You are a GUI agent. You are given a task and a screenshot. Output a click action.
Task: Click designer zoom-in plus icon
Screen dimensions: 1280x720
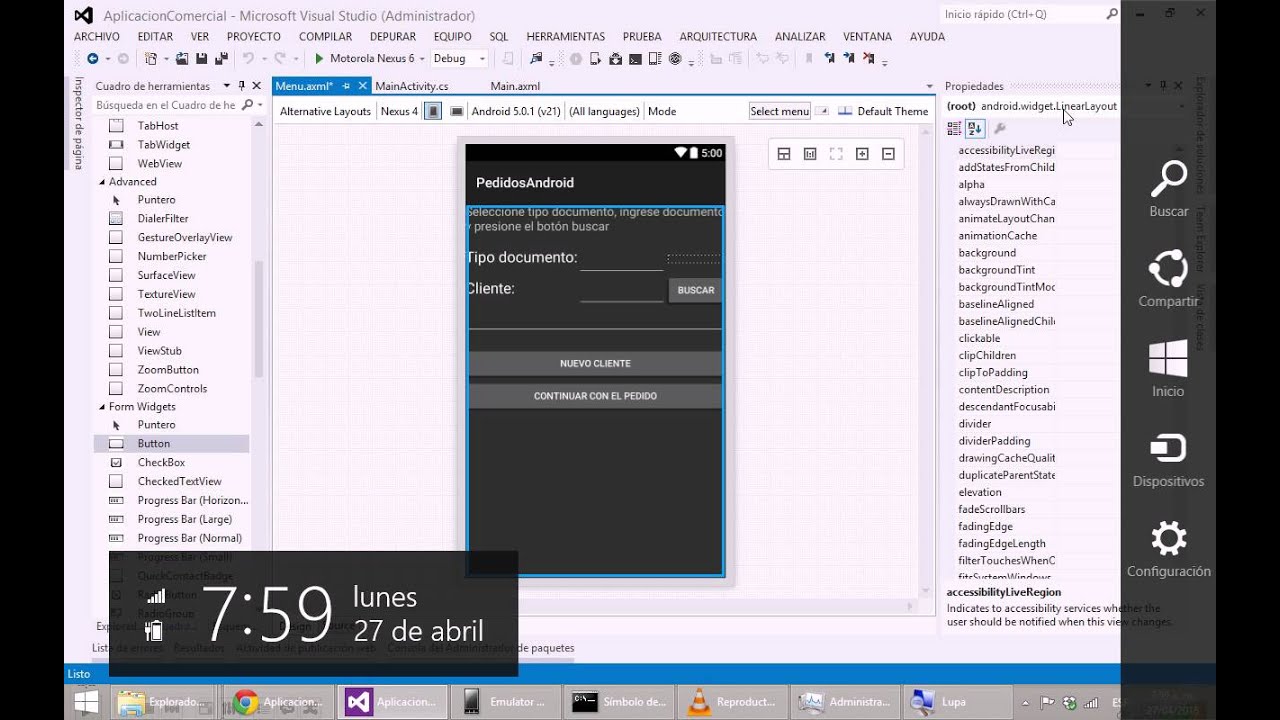pyautogui.click(x=862, y=154)
